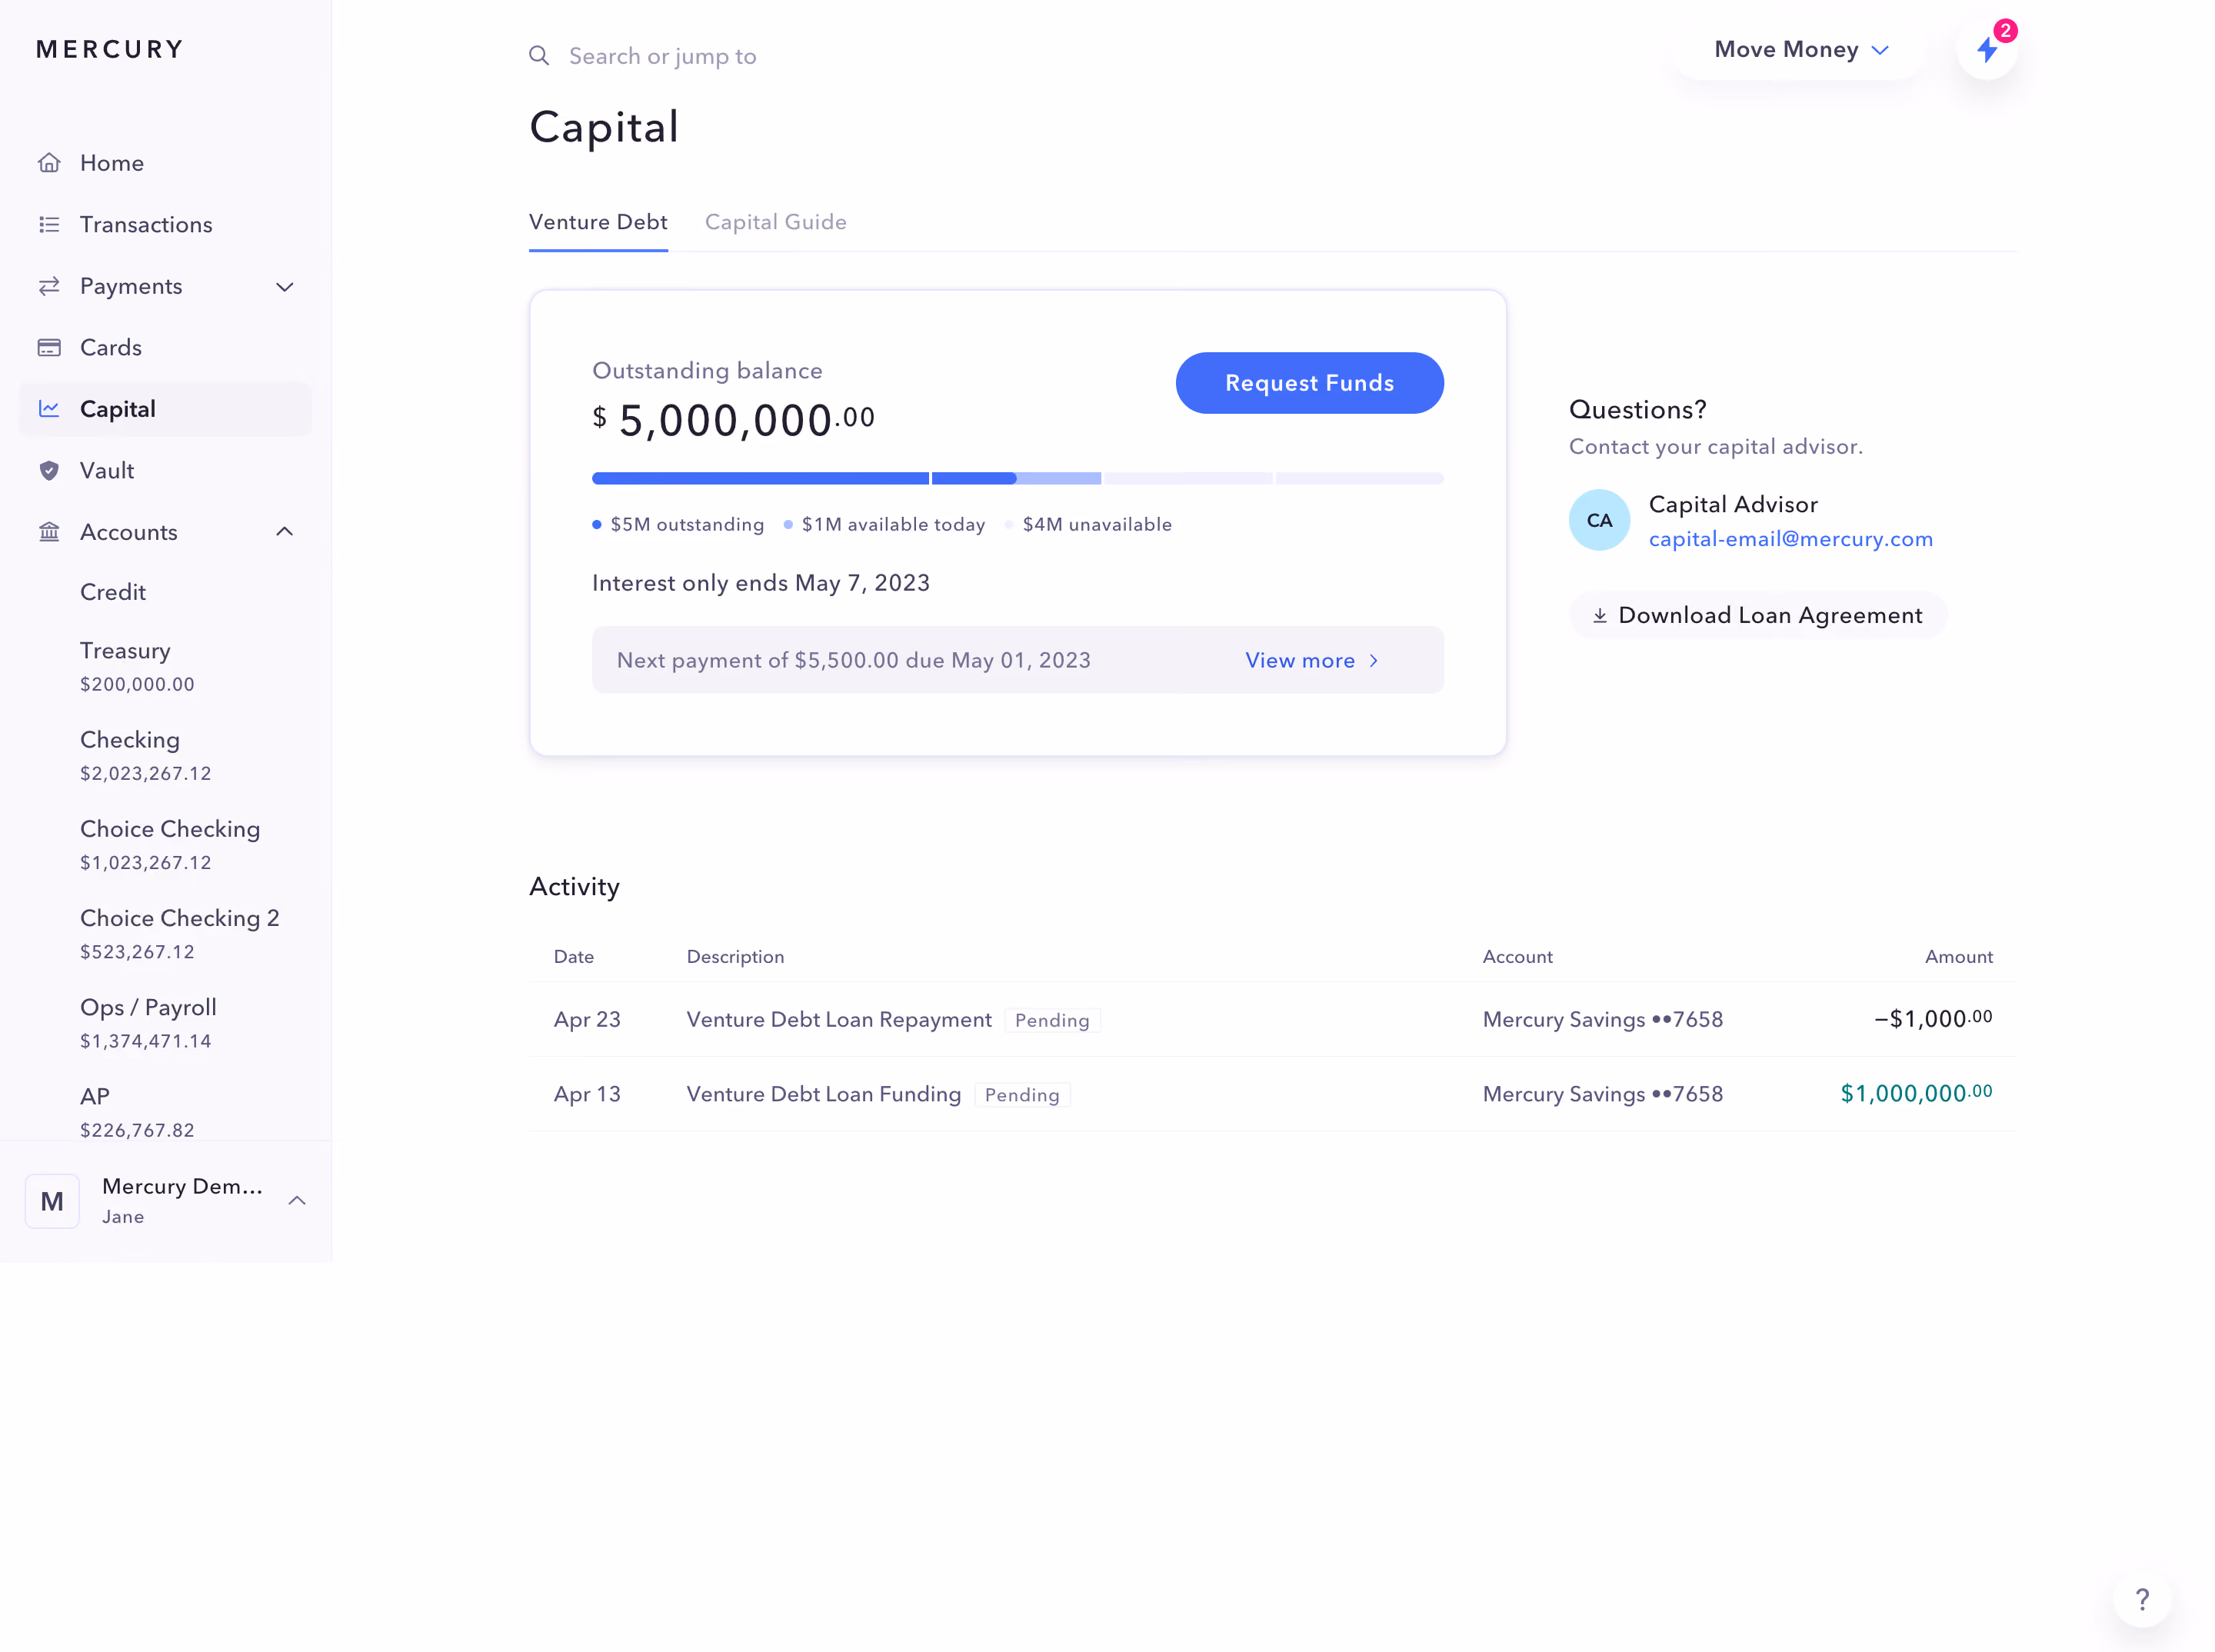Click the CA advisor avatar

[x=1599, y=520]
